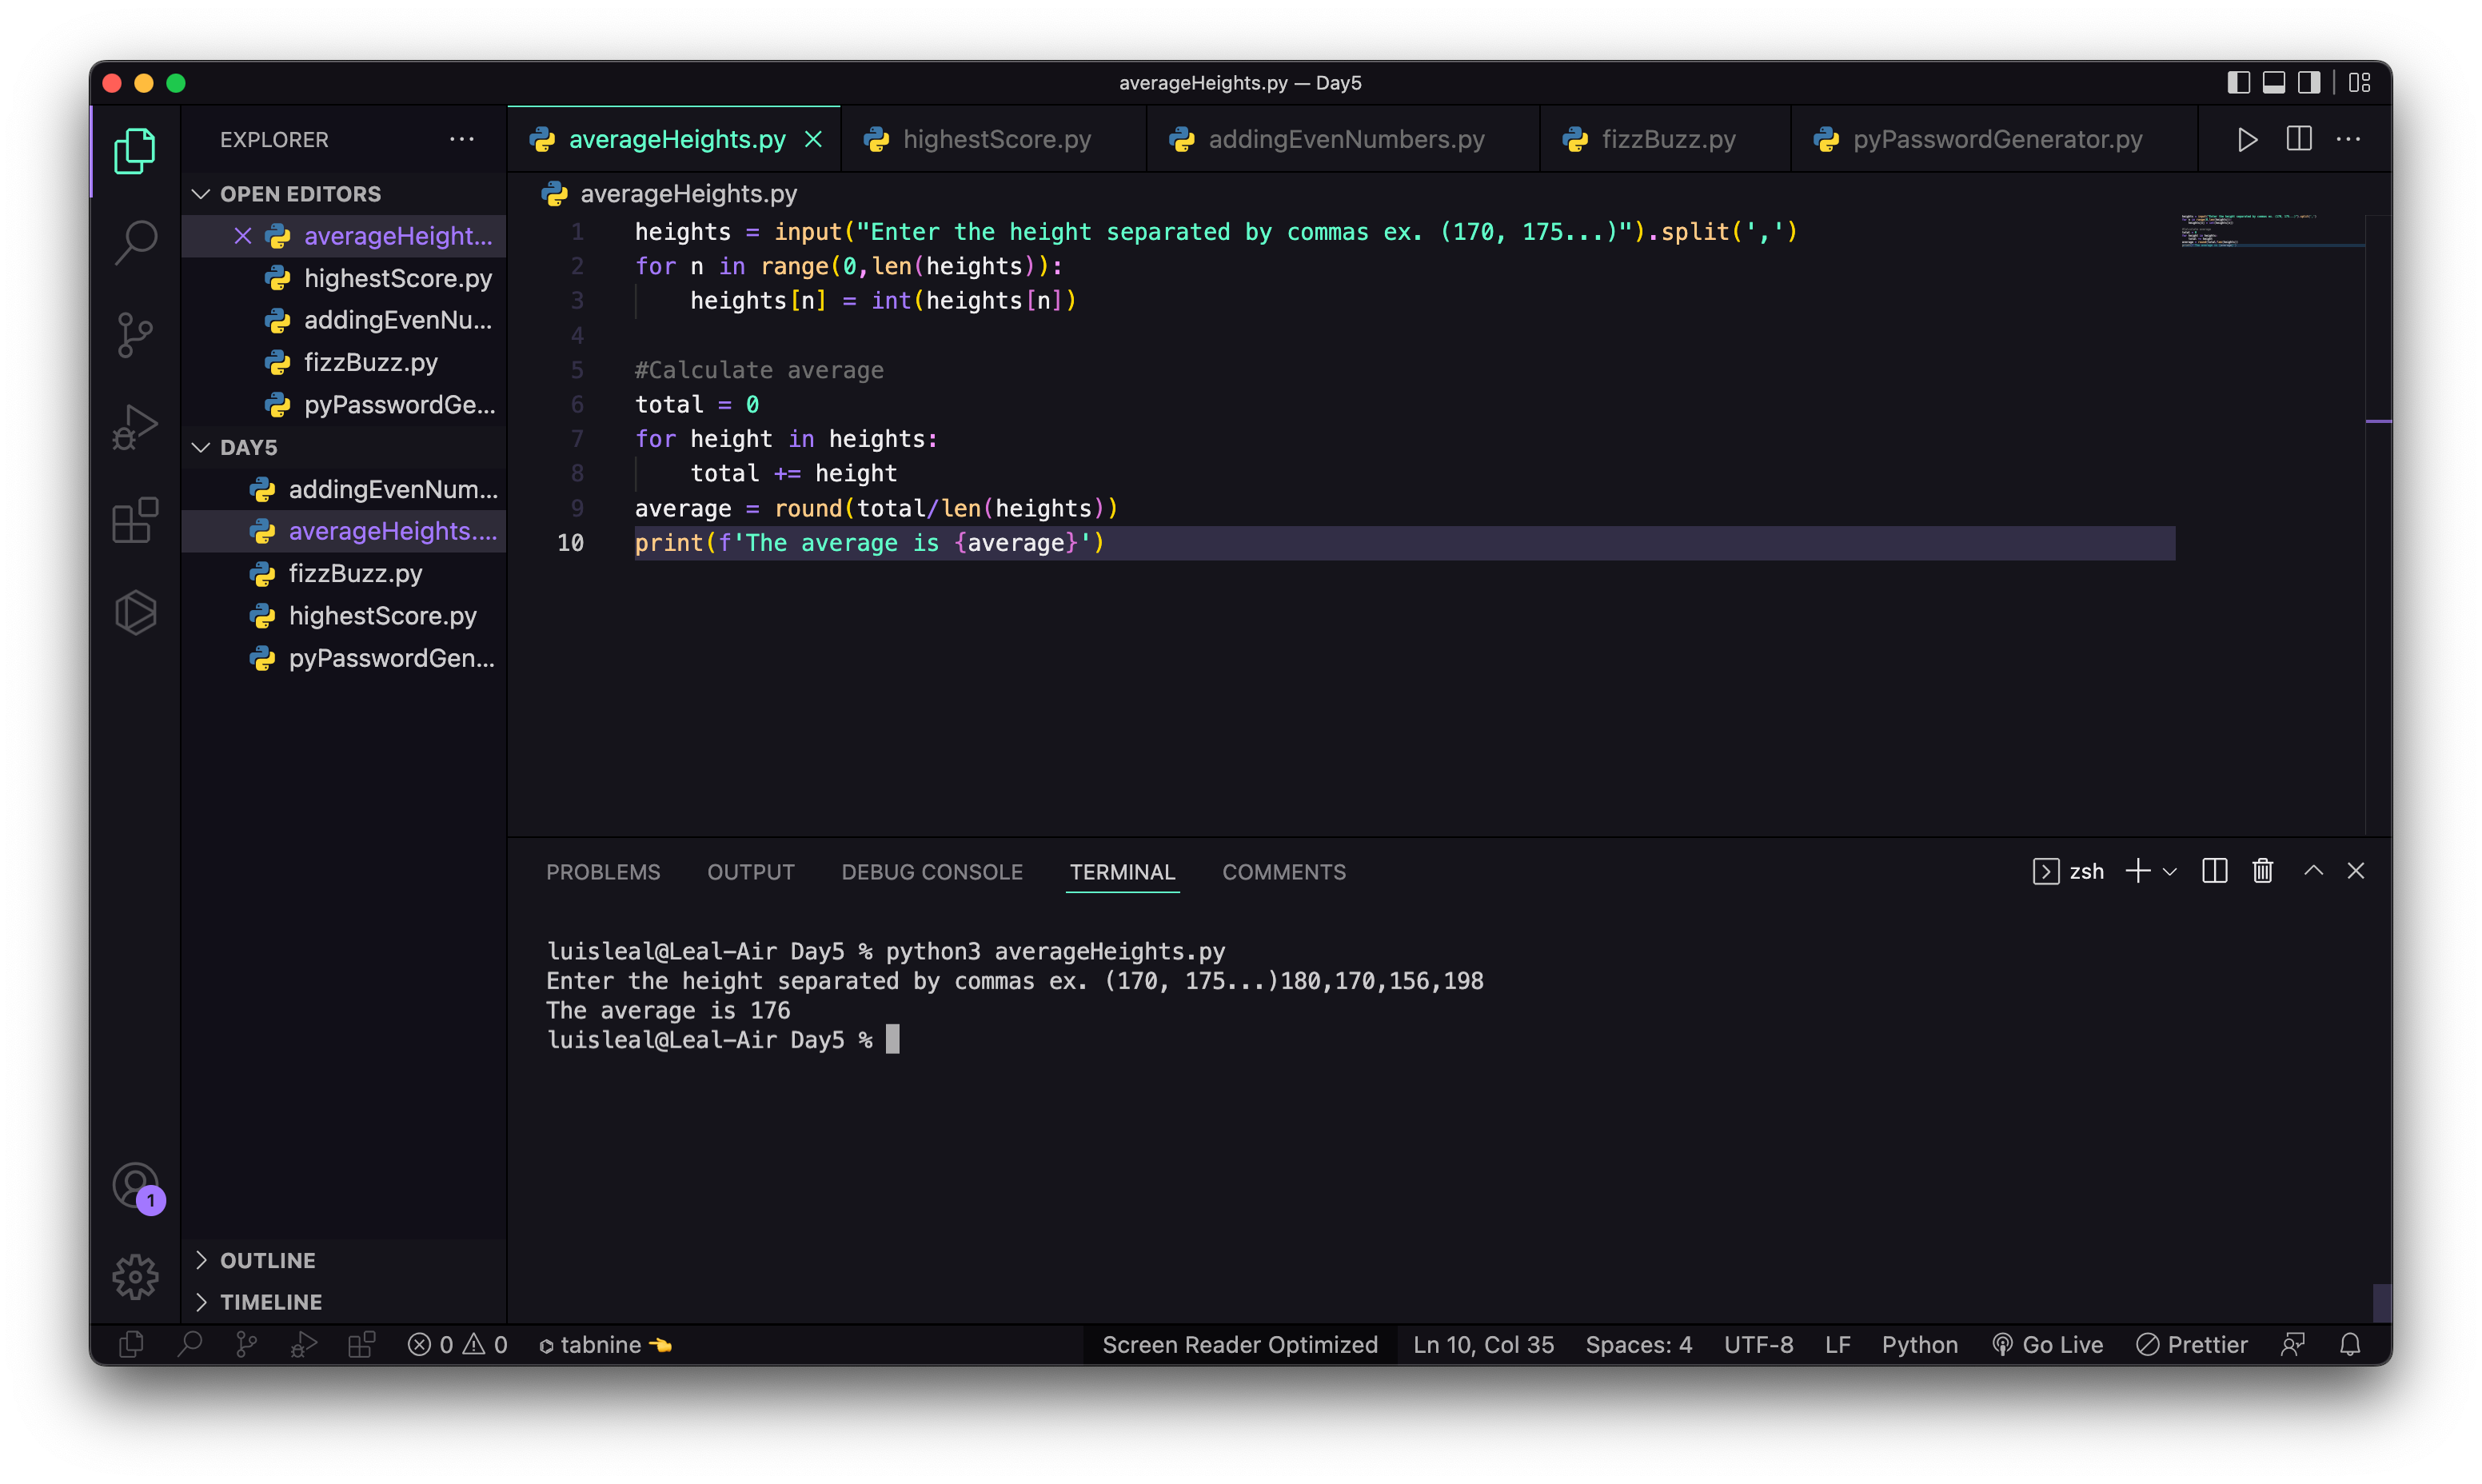Toggle secondary side bar in title bar

[2308, 83]
